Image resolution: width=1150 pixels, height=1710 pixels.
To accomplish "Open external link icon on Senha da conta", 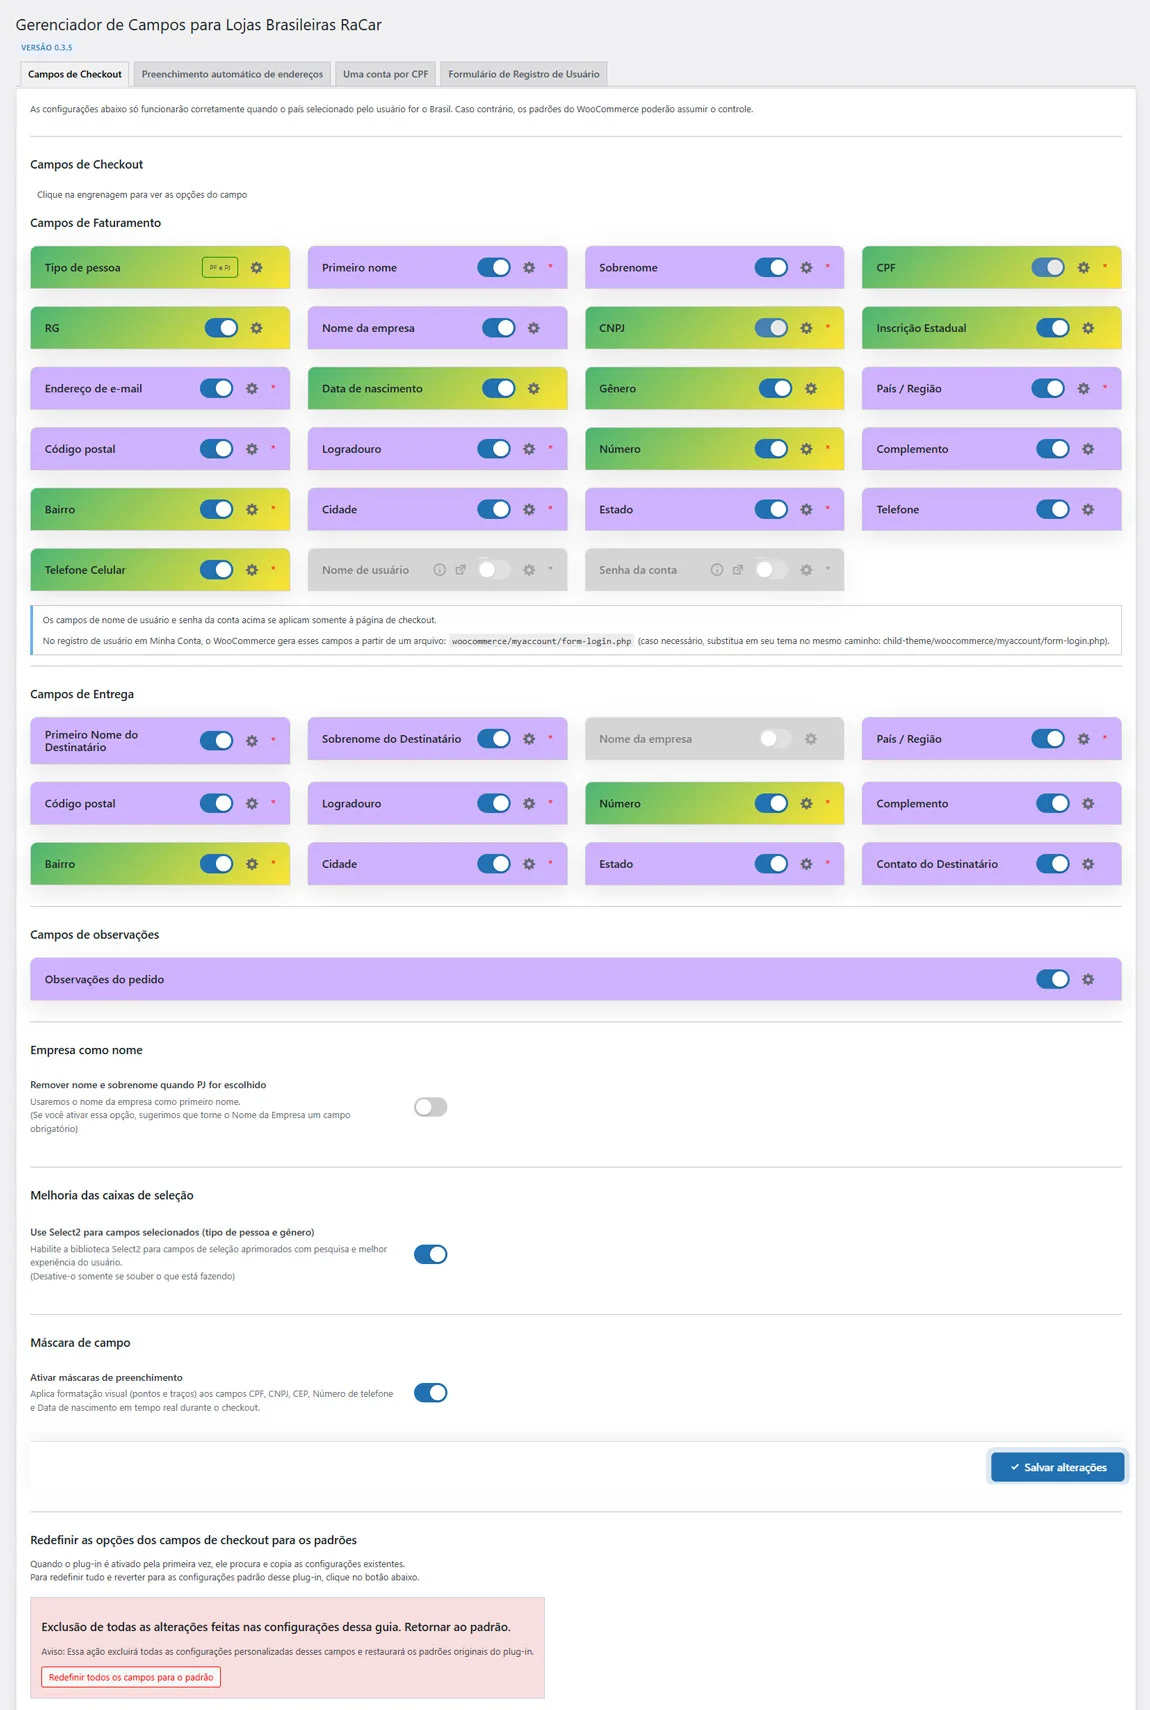I will coord(738,570).
